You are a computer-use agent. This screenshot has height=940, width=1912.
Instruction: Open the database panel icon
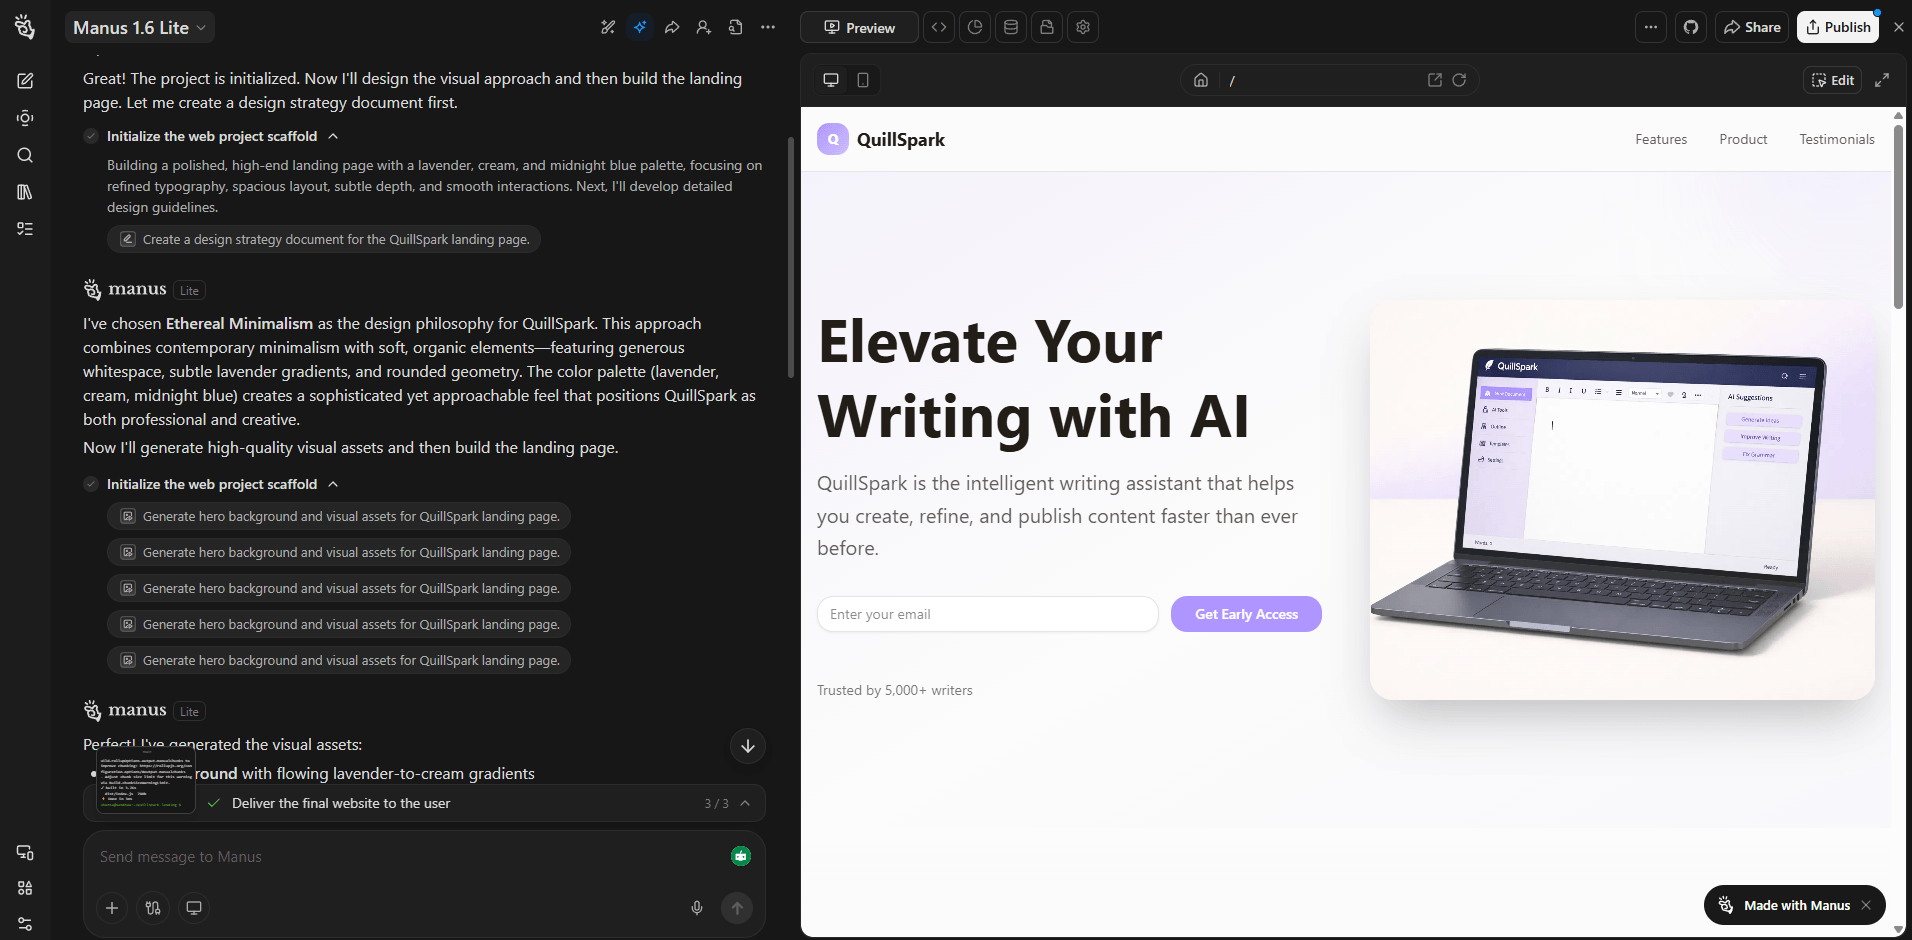1011,27
